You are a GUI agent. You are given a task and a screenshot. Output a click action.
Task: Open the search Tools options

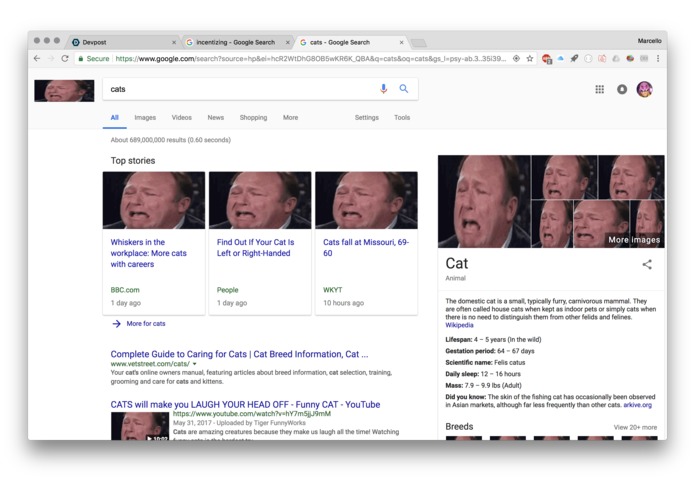(x=402, y=117)
